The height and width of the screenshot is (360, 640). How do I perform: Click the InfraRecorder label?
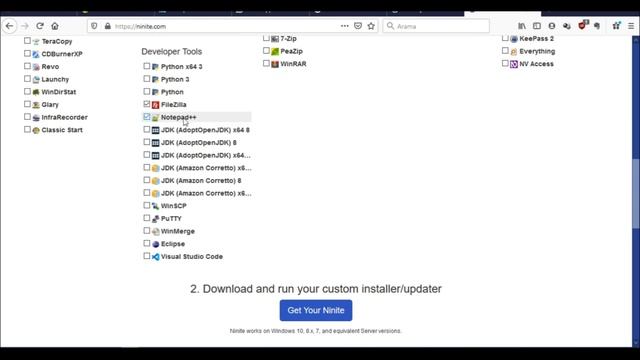64,117
